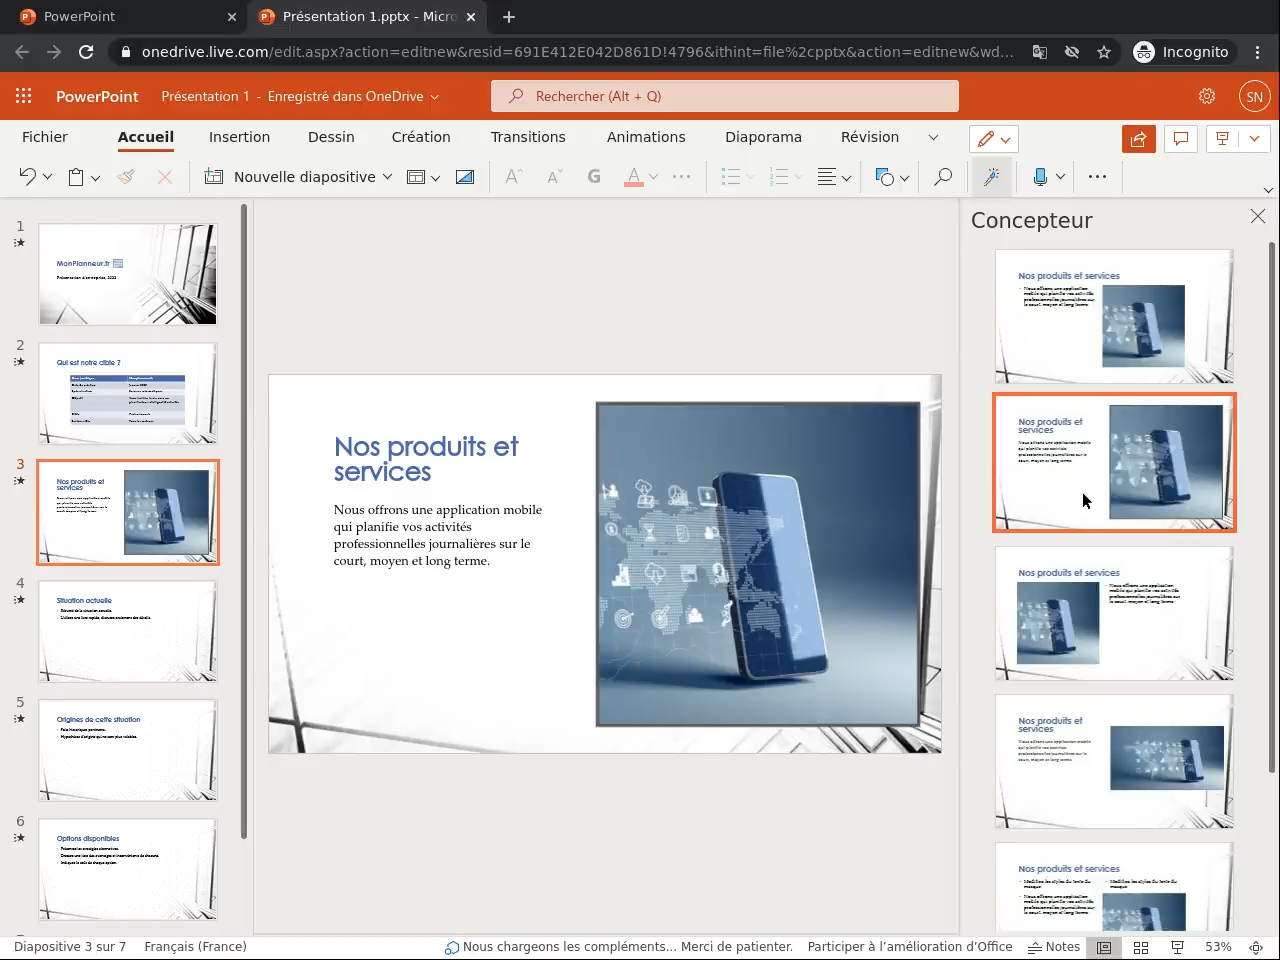Click the Designer (Concepteur) magic wand icon
Screen dimensions: 1280x960
(x=991, y=177)
